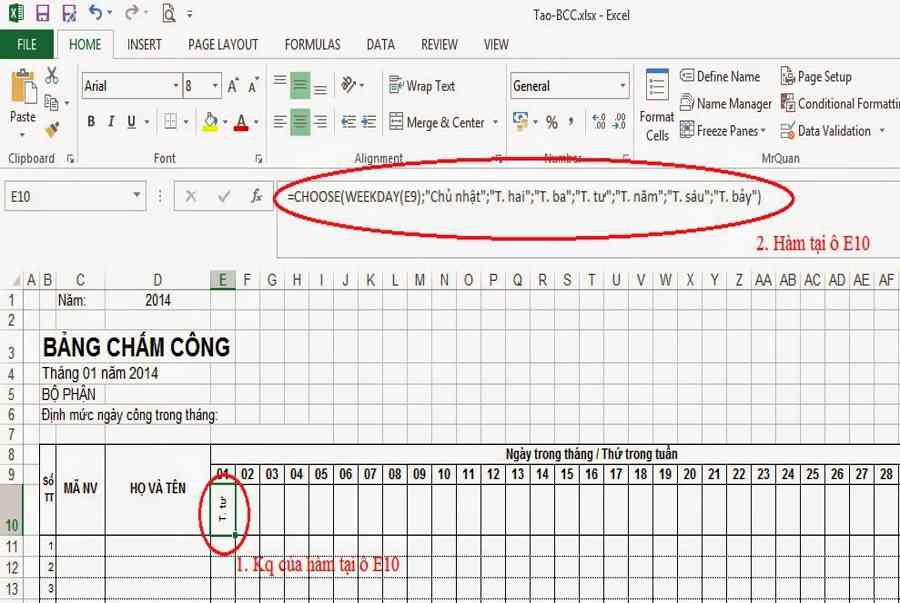
Task: Click Decrease Decimal icon
Action: pyautogui.click(x=619, y=122)
